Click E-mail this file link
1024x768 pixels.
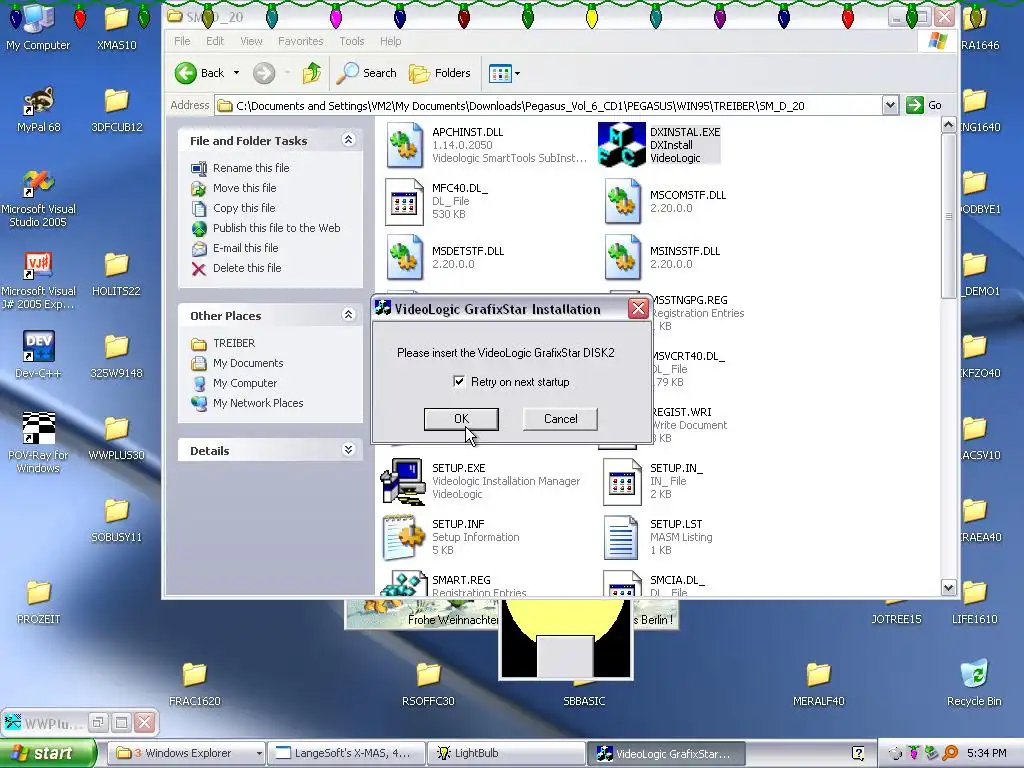pos(246,248)
